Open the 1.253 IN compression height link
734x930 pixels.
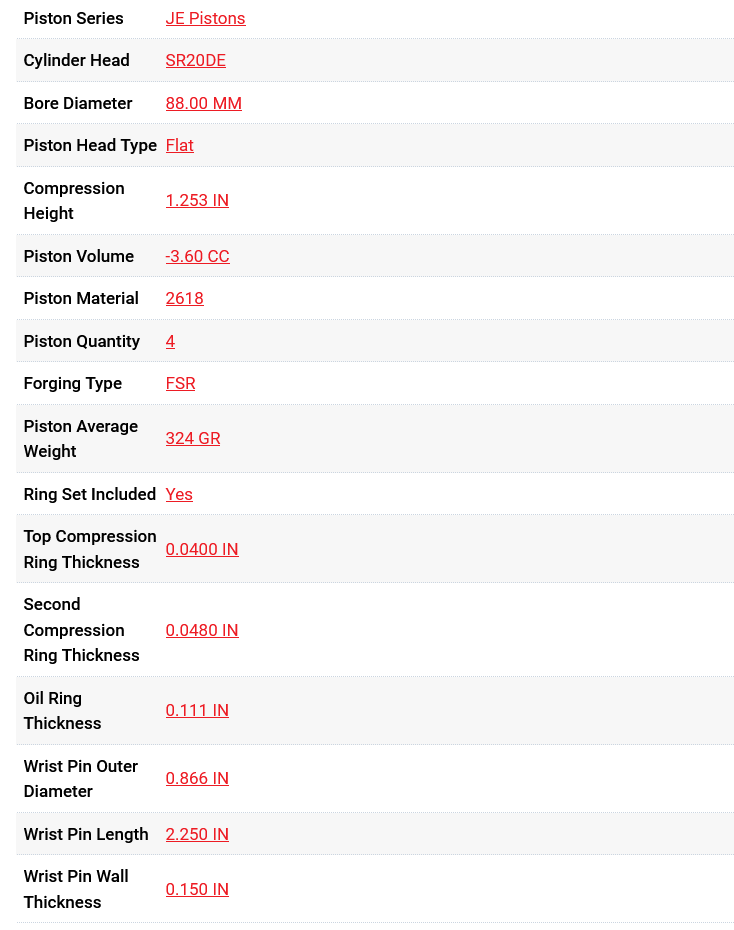tap(197, 200)
